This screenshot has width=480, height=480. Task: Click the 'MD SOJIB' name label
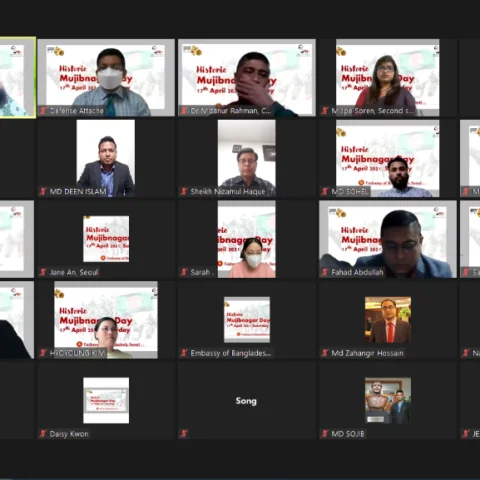click(x=348, y=433)
